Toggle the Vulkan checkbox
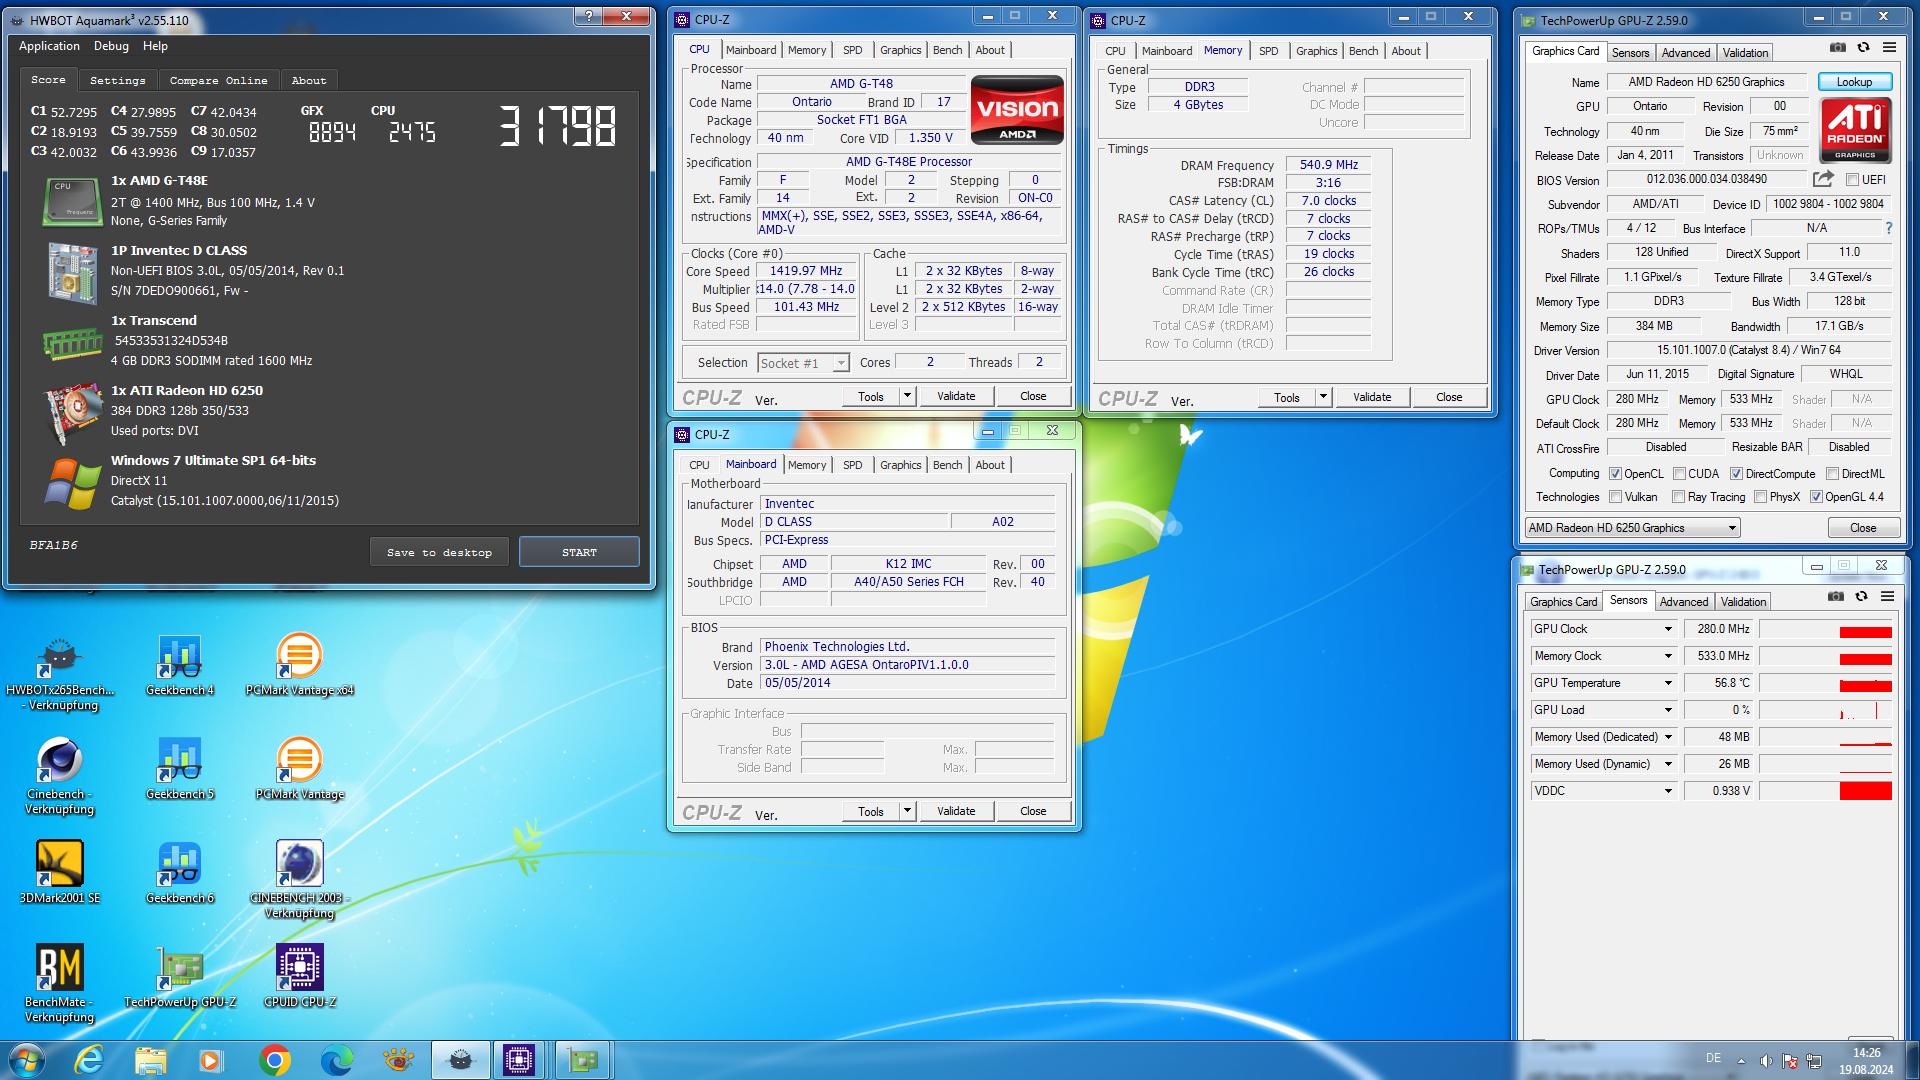Image resolution: width=1920 pixels, height=1080 pixels. tap(1615, 497)
